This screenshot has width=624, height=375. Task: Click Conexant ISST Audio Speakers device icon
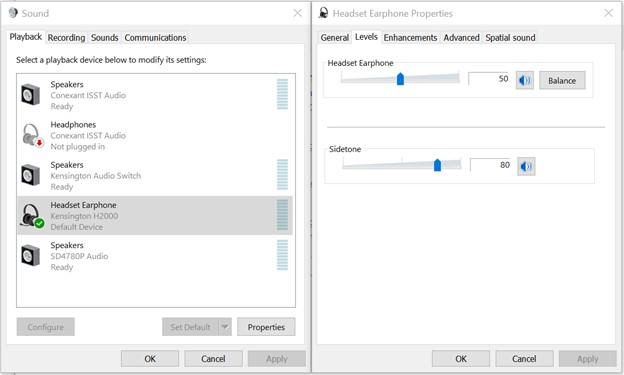point(30,95)
